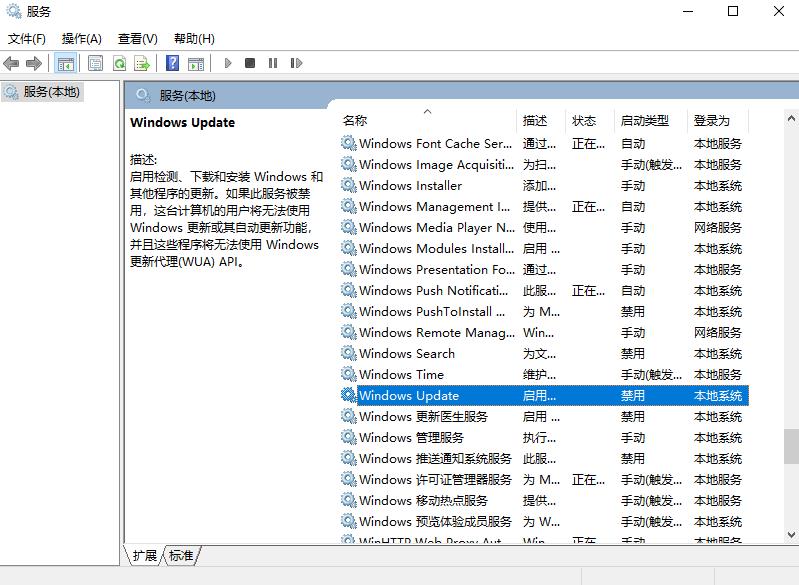Image resolution: width=799 pixels, height=585 pixels.
Task: Sort by the 启动类型 column header
Action: tap(644, 120)
